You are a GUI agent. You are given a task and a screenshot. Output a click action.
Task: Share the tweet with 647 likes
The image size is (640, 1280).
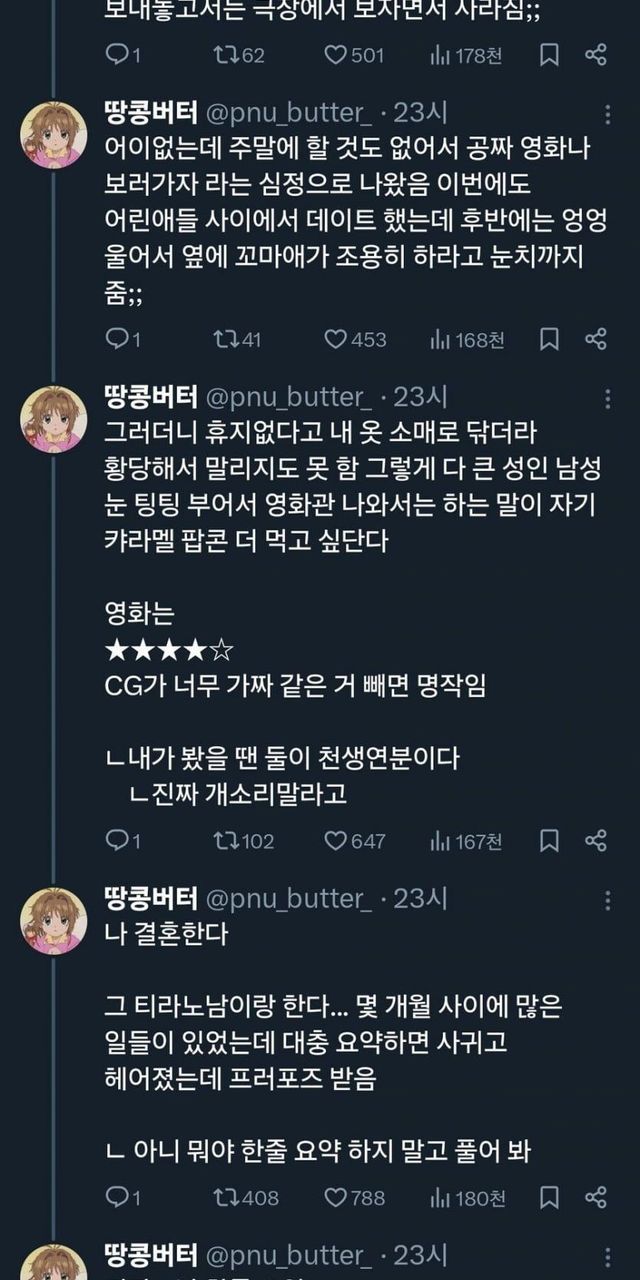596,841
